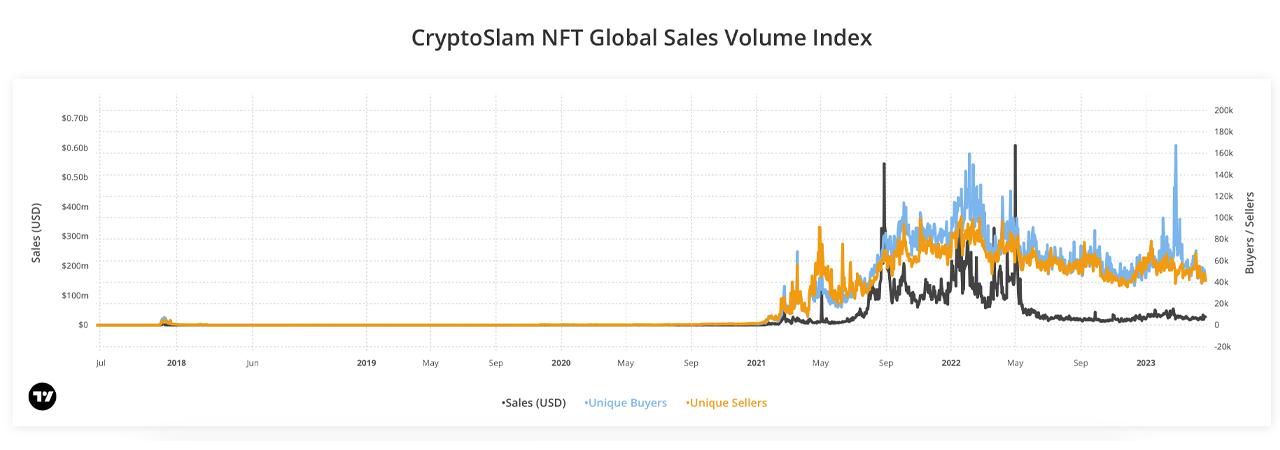
Task: Click the Buyers / Sellers axis title
Action: [1249, 232]
